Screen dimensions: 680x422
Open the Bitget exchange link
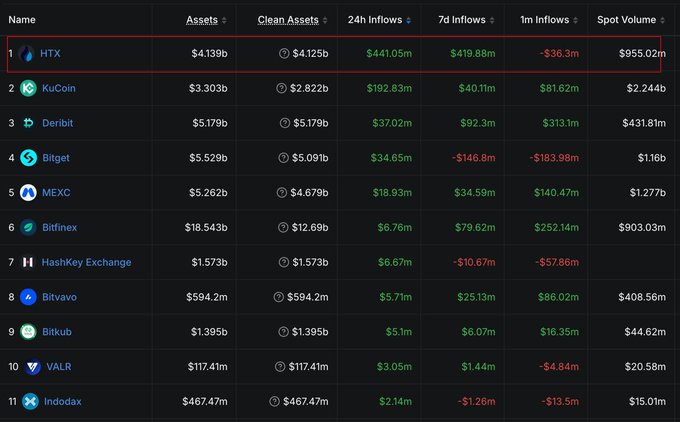pyautogui.click(x=56, y=158)
